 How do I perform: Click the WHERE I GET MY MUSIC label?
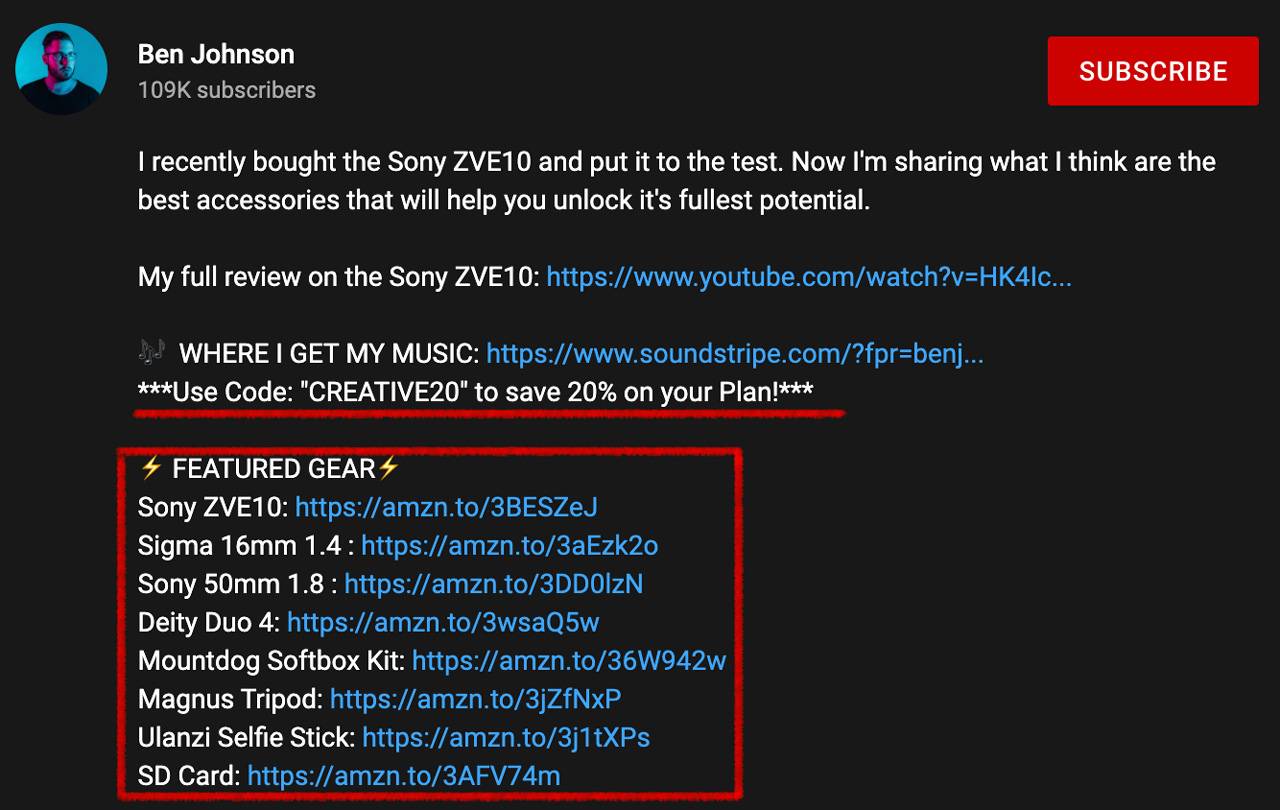[x=329, y=353]
